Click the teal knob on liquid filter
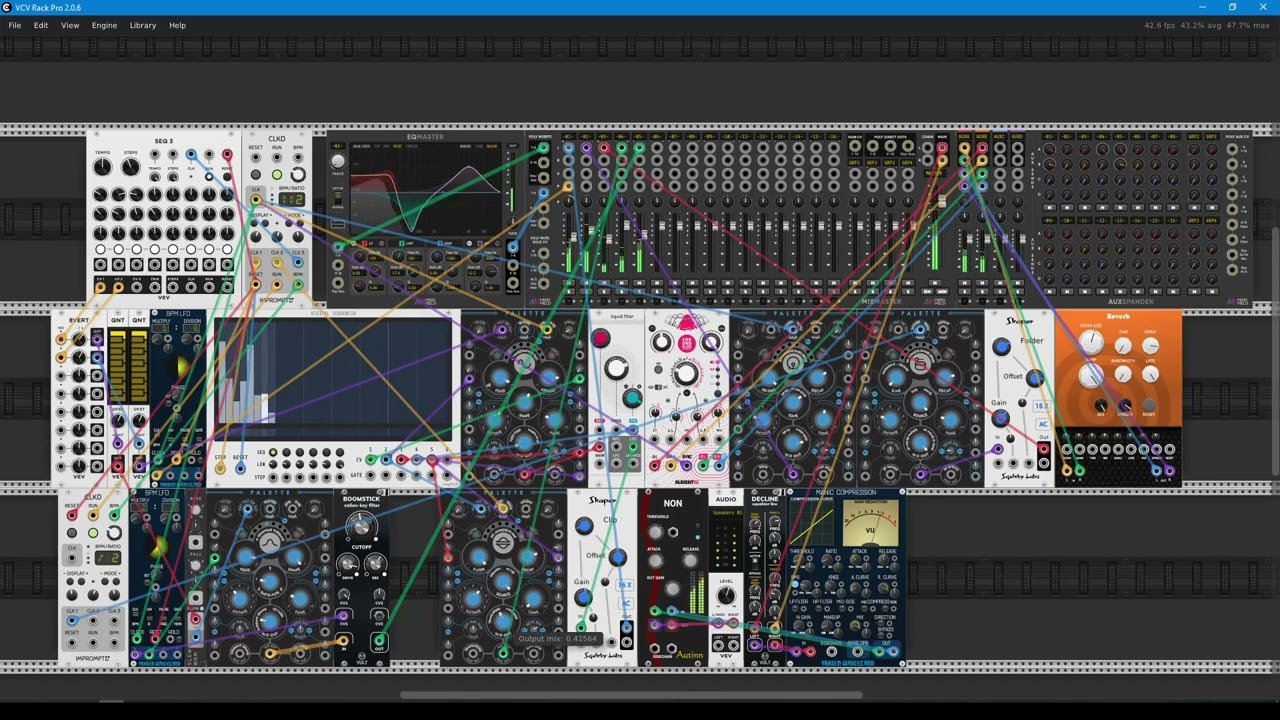 [x=632, y=398]
